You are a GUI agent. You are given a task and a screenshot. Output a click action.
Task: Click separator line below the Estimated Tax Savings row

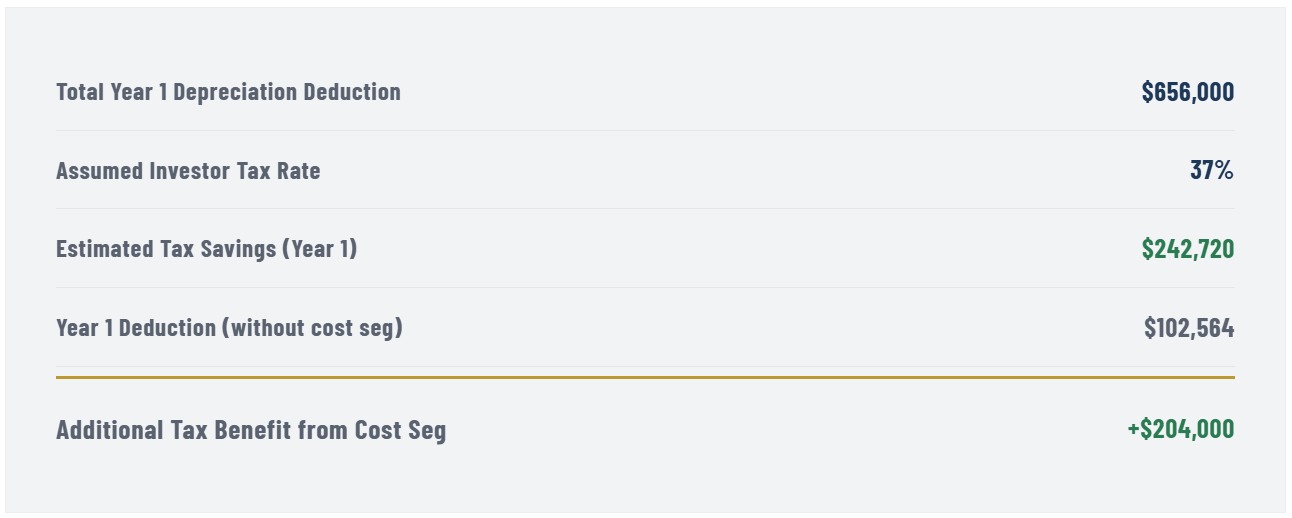(x=645, y=287)
